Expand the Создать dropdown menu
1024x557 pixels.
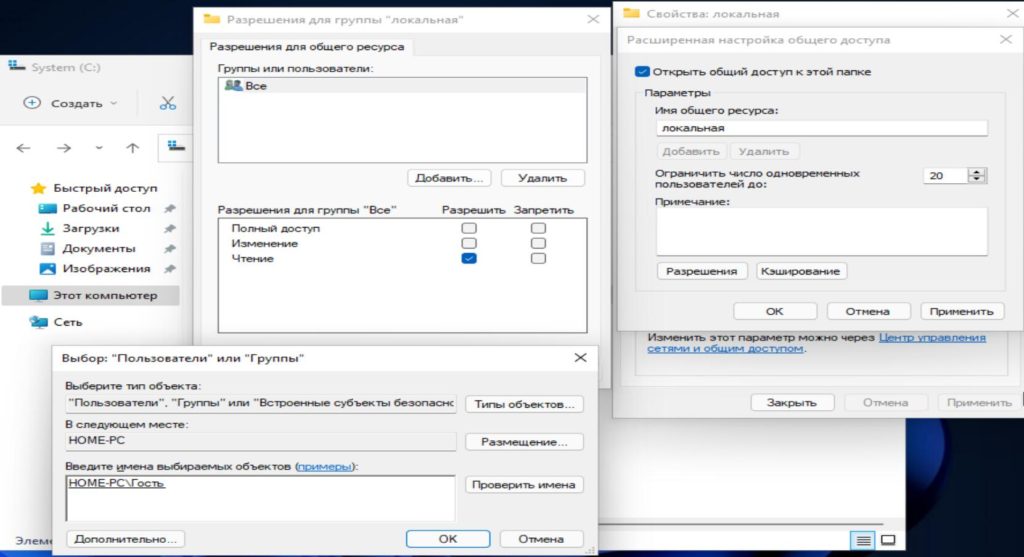[x=70, y=103]
